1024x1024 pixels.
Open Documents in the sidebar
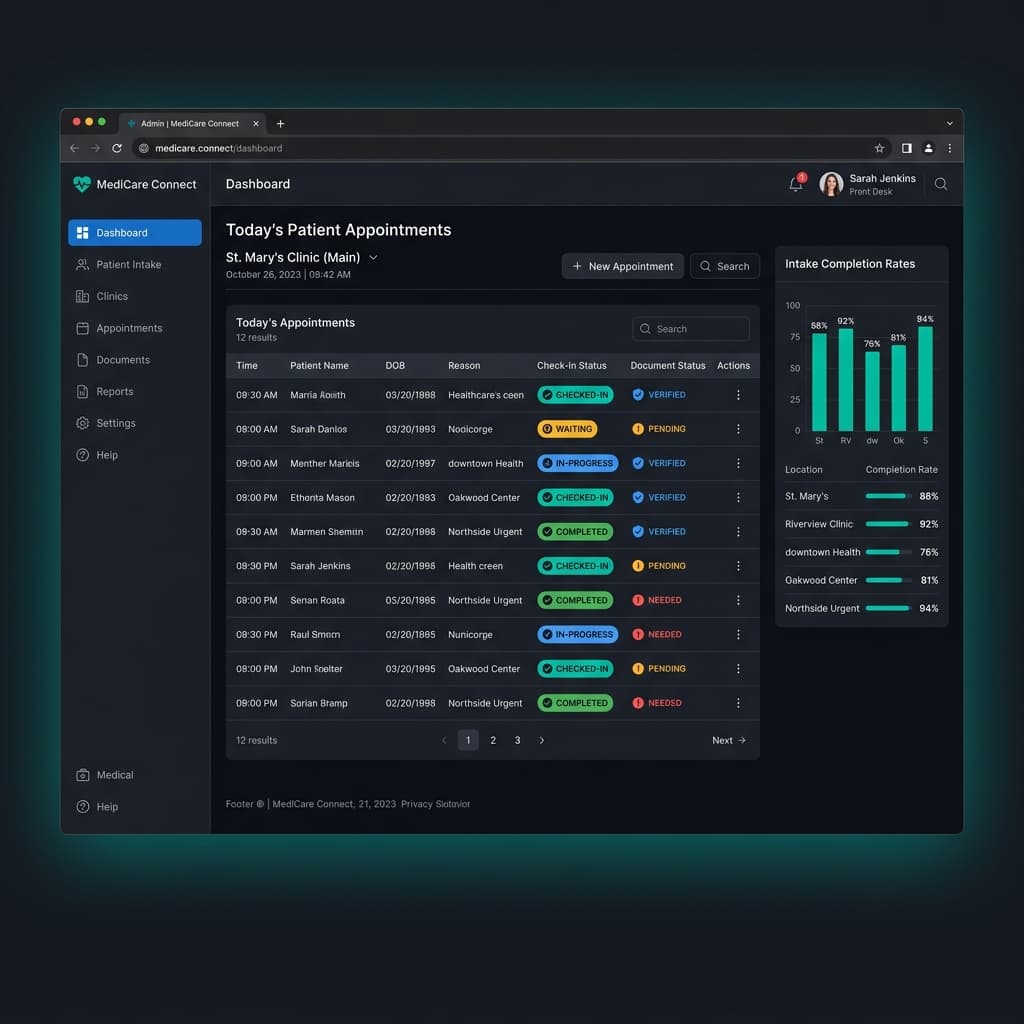click(x=135, y=360)
